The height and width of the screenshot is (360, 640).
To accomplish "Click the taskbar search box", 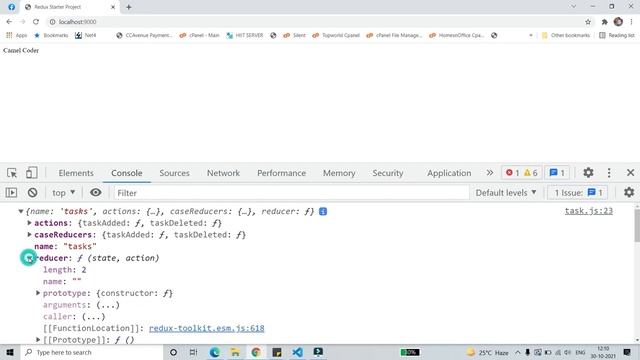I will point(92,352).
